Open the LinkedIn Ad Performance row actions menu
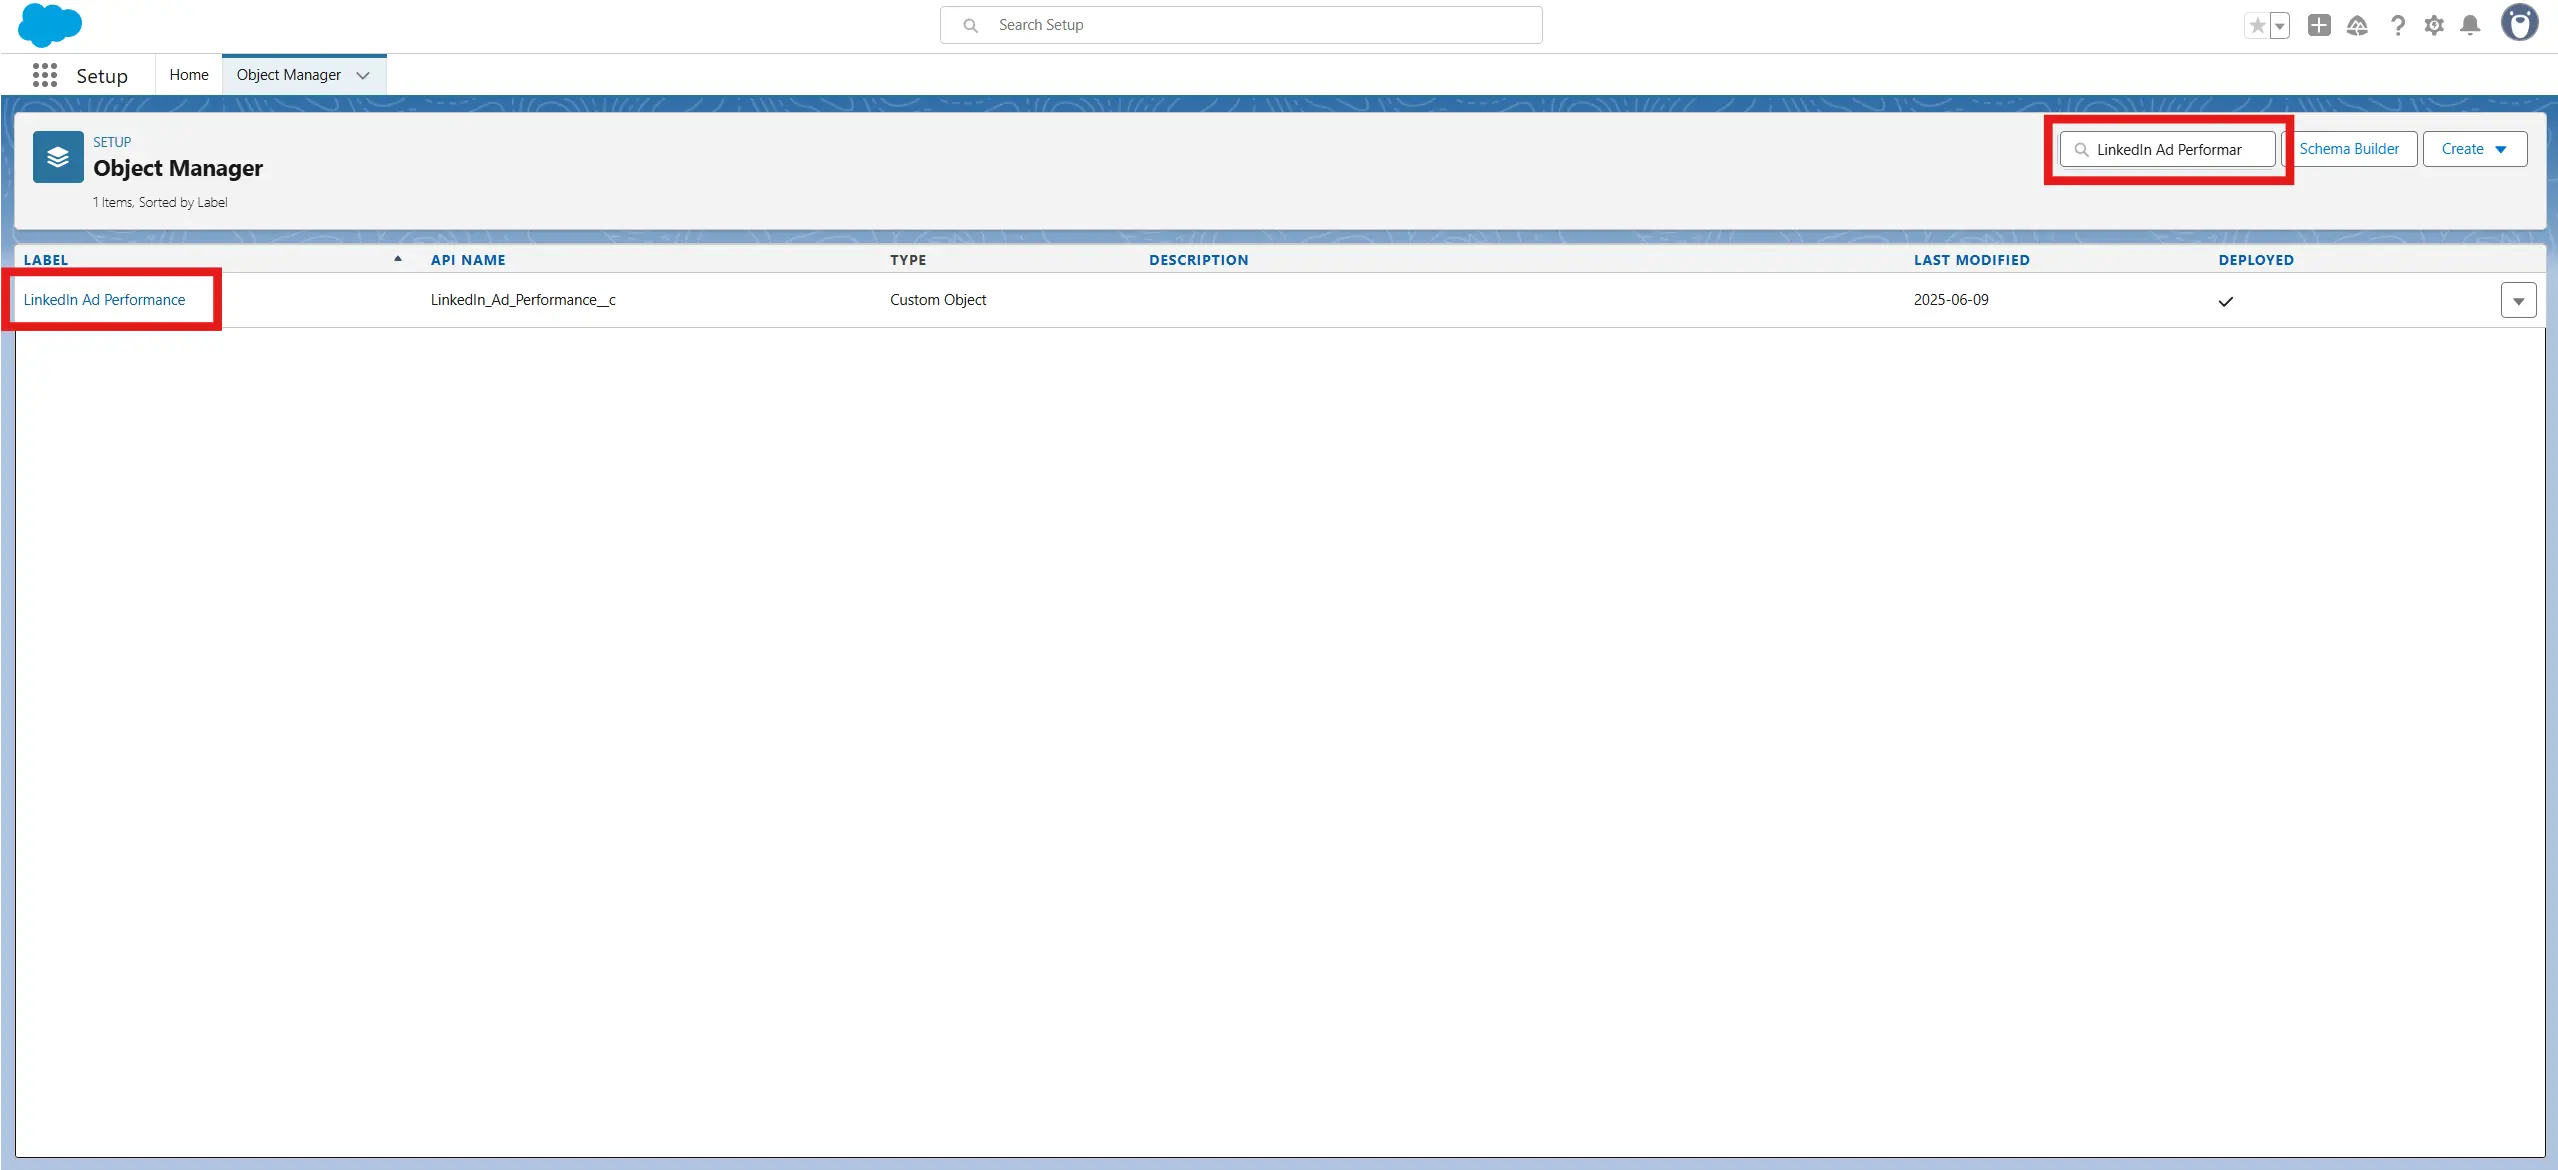The height and width of the screenshot is (1170, 2558). tap(2517, 300)
